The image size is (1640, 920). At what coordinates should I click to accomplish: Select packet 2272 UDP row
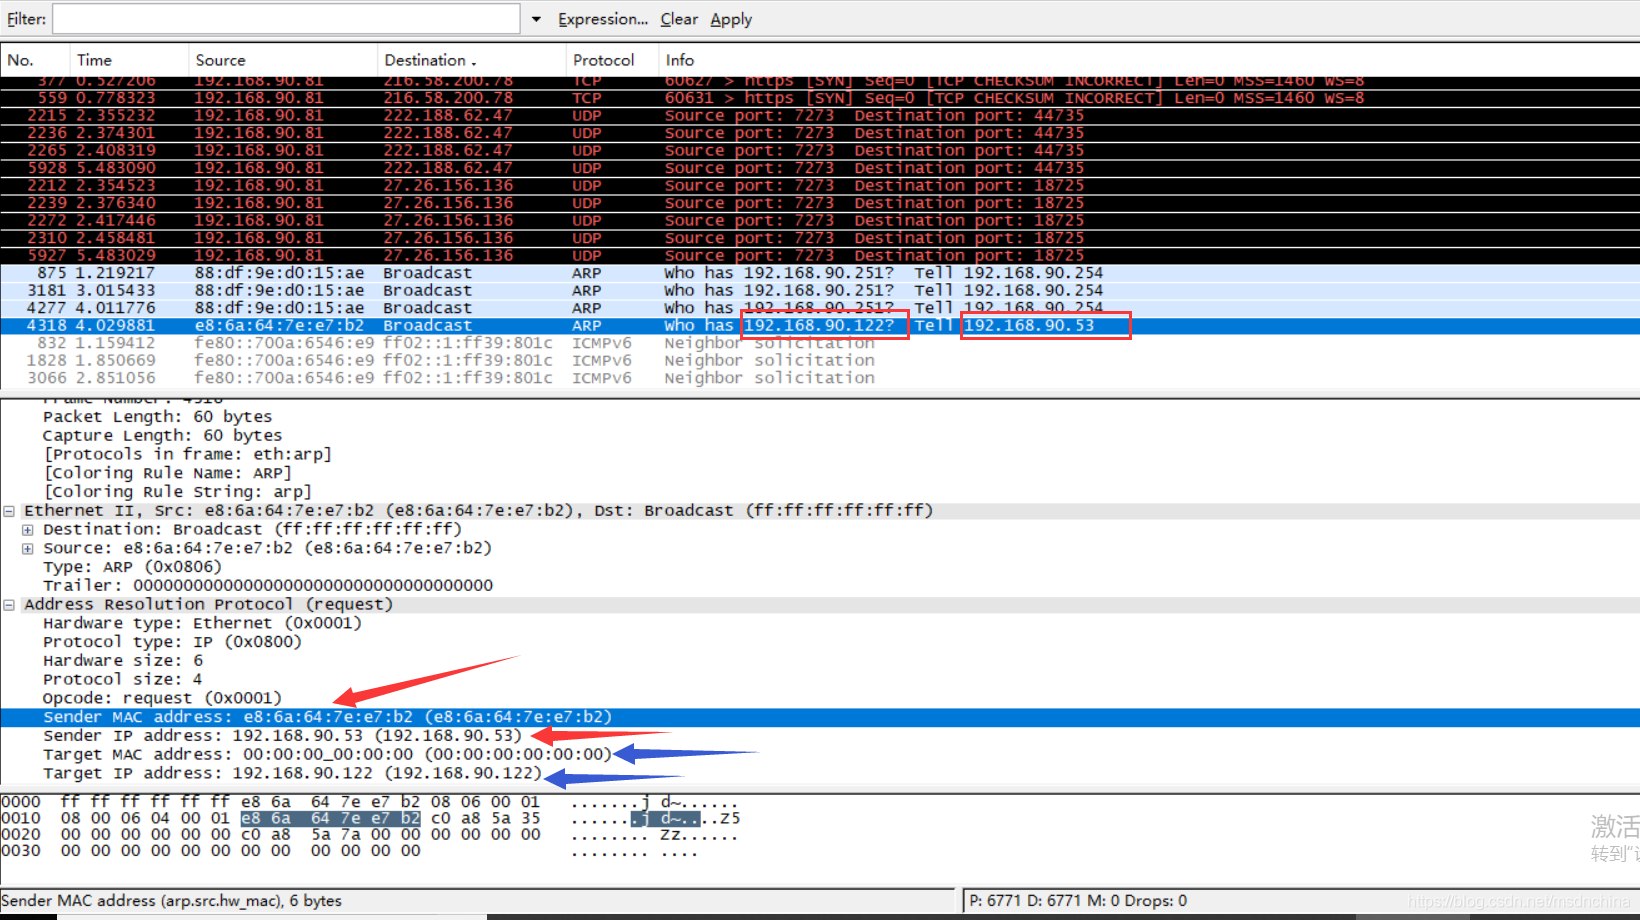pyautogui.click(x=820, y=221)
